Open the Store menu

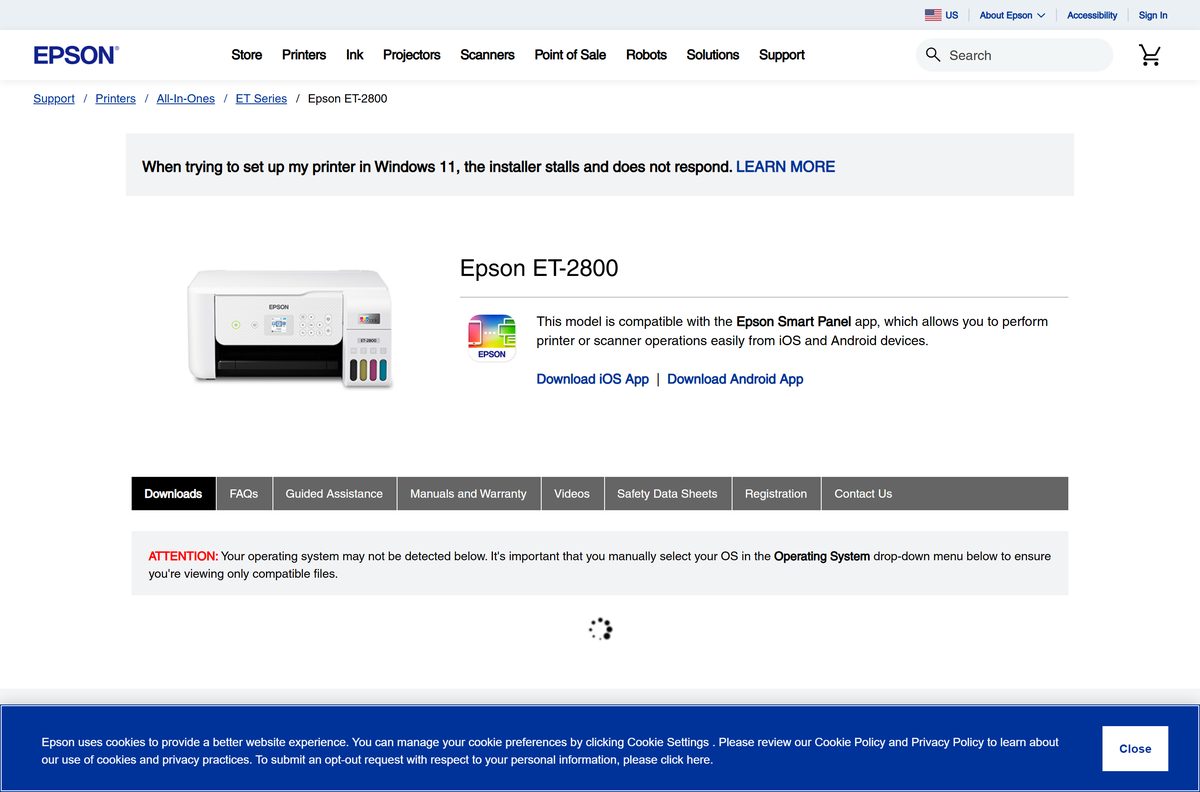click(x=247, y=55)
